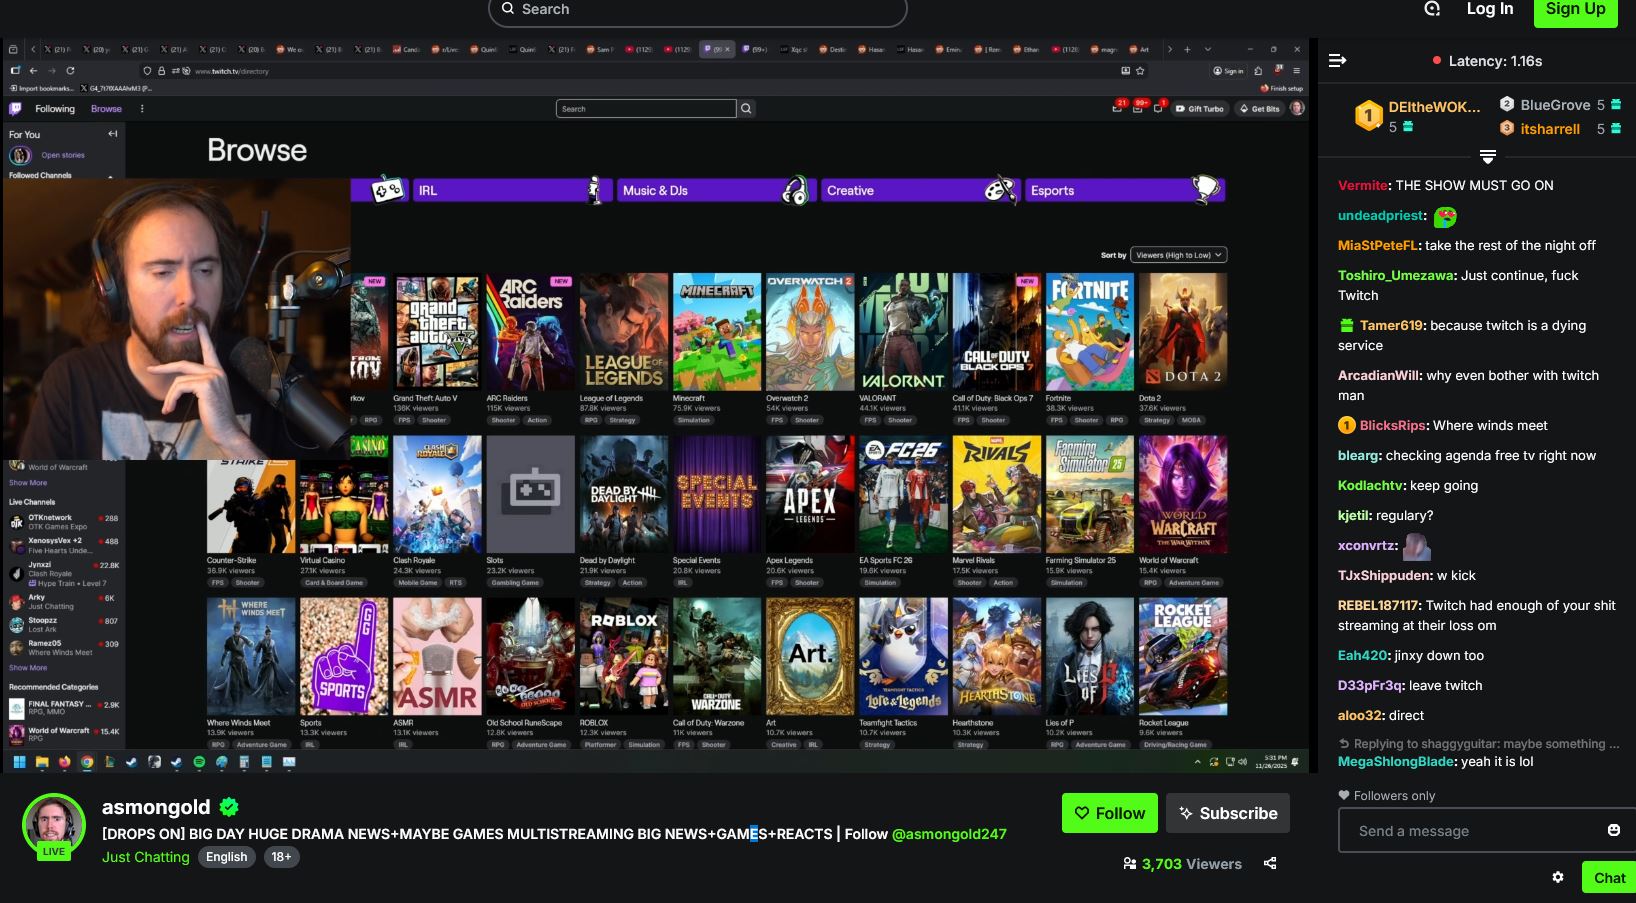Open the Rocket League game card
The width and height of the screenshot is (1636, 903).
coord(1183,673)
